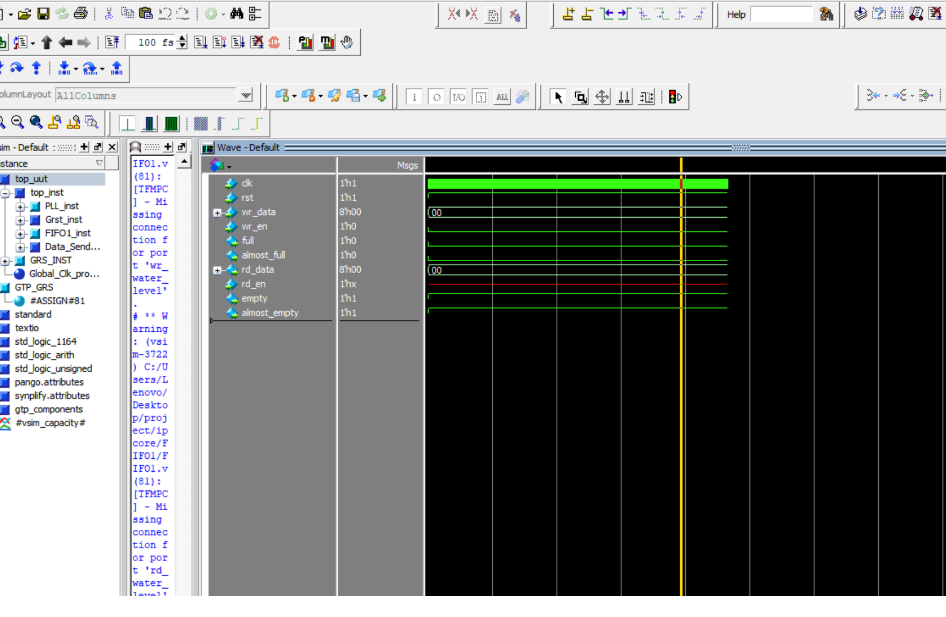946x617 pixels.
Task: Click the red Stop simulation icon
Action: click(x=275, y=42)
